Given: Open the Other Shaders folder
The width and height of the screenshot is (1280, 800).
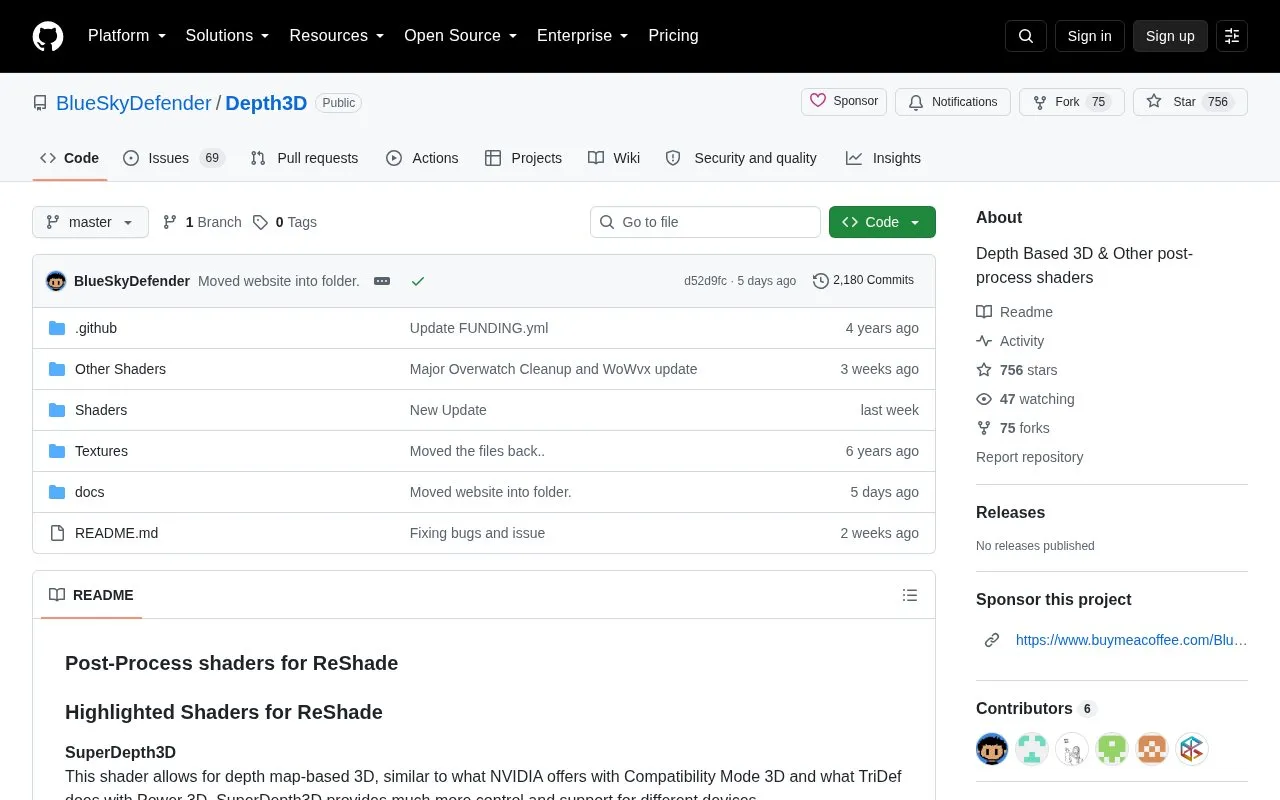Looking at the screenshot, I should pyautogui.click(x=120, y=369).
